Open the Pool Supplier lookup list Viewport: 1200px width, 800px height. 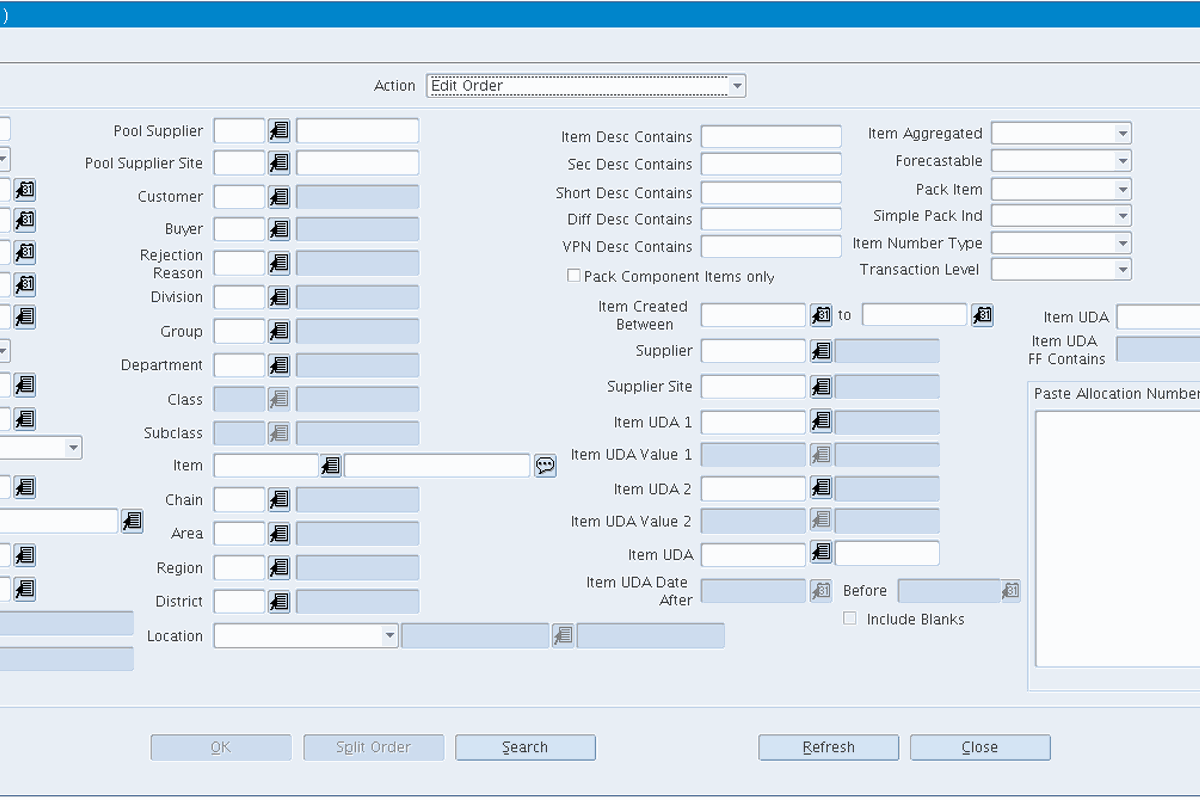point(279,131)
